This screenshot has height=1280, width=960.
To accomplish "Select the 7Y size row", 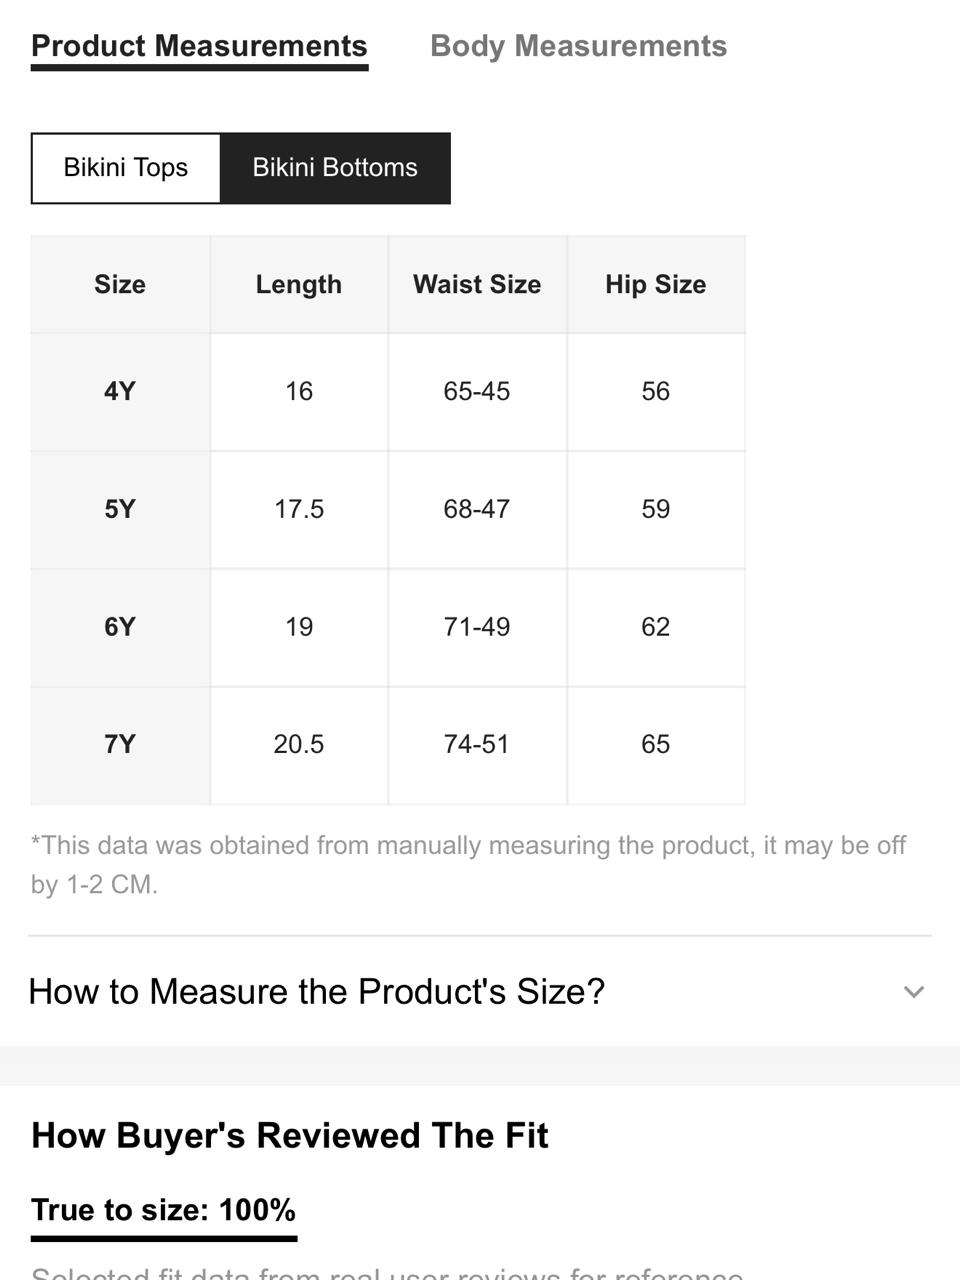I will pos(388,745).
